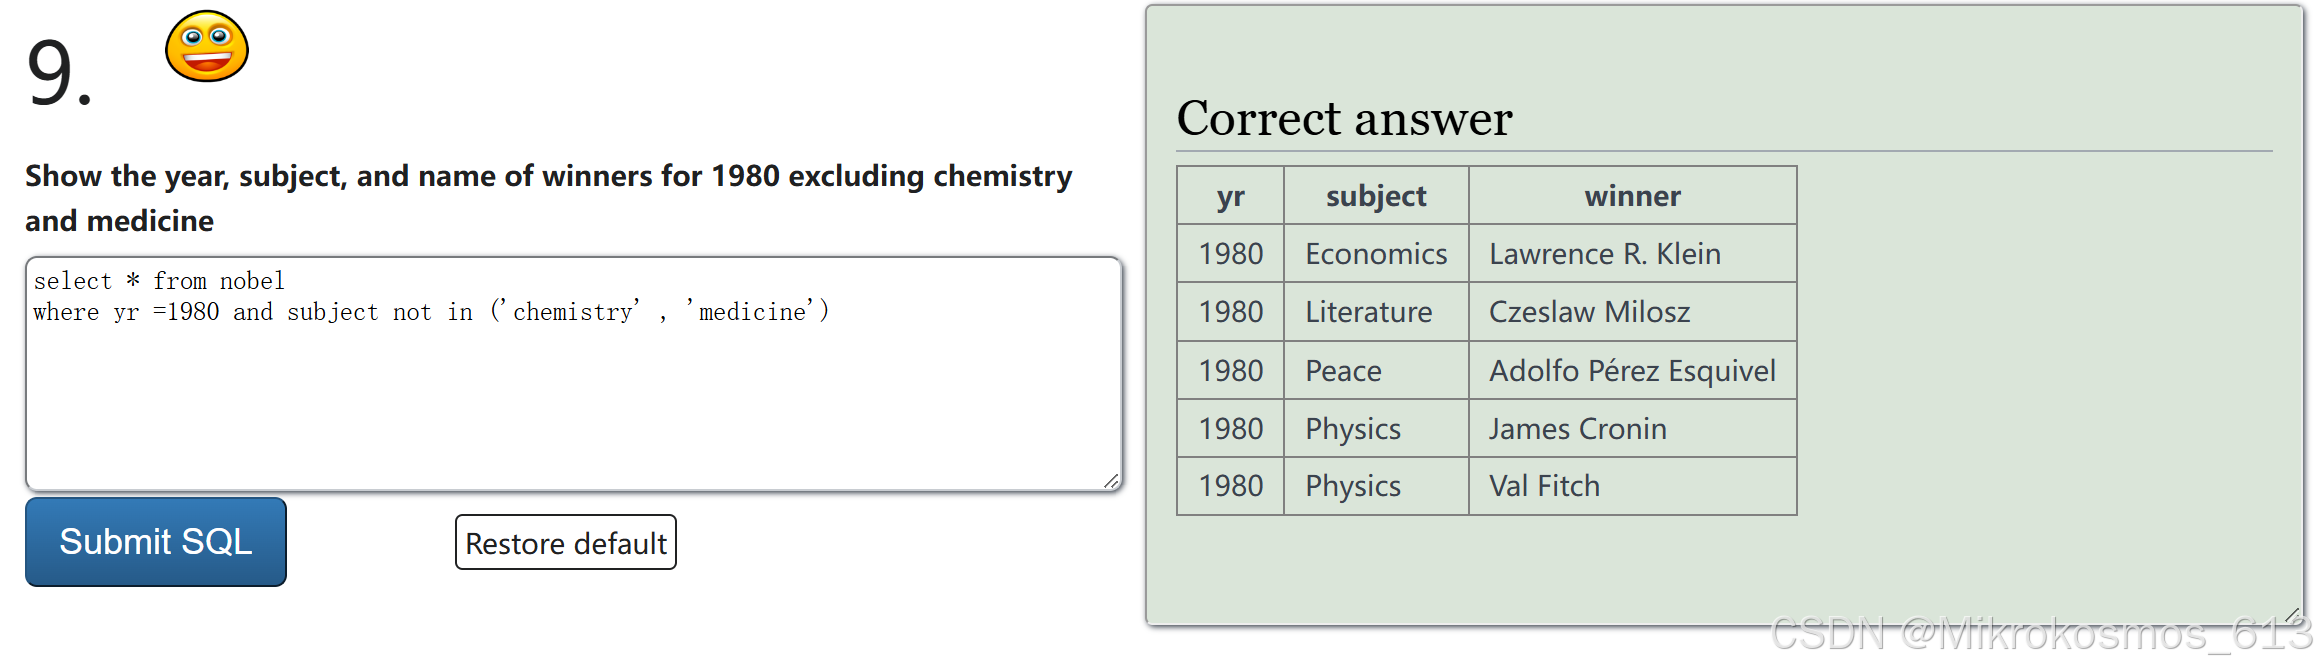Click the Literature subject cell
2318x672 pixels.
pos(1368,312)
